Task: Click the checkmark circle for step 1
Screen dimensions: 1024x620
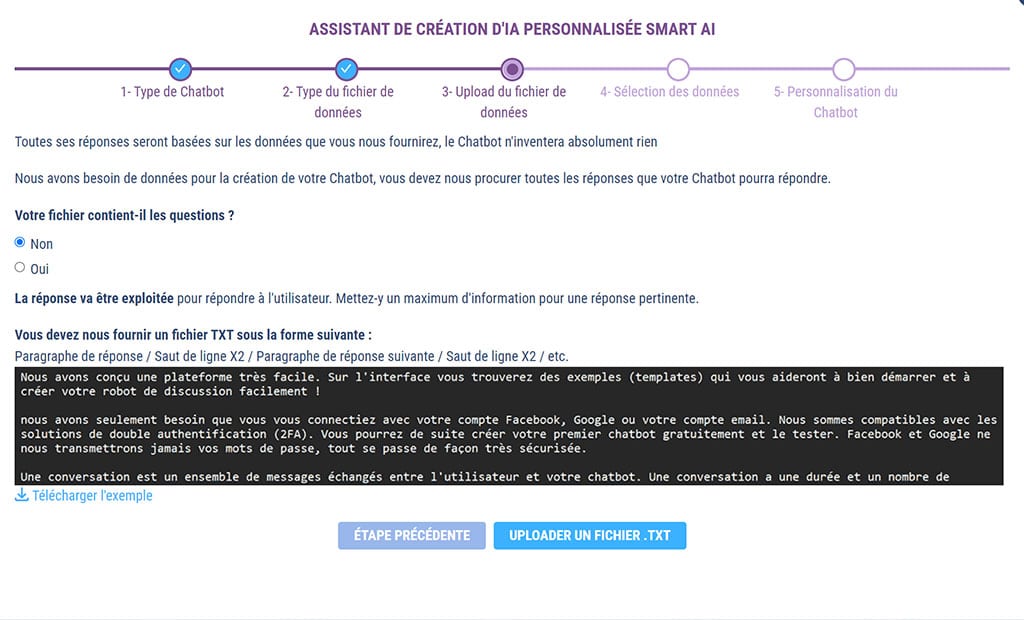Action: [x=180, y=69]
